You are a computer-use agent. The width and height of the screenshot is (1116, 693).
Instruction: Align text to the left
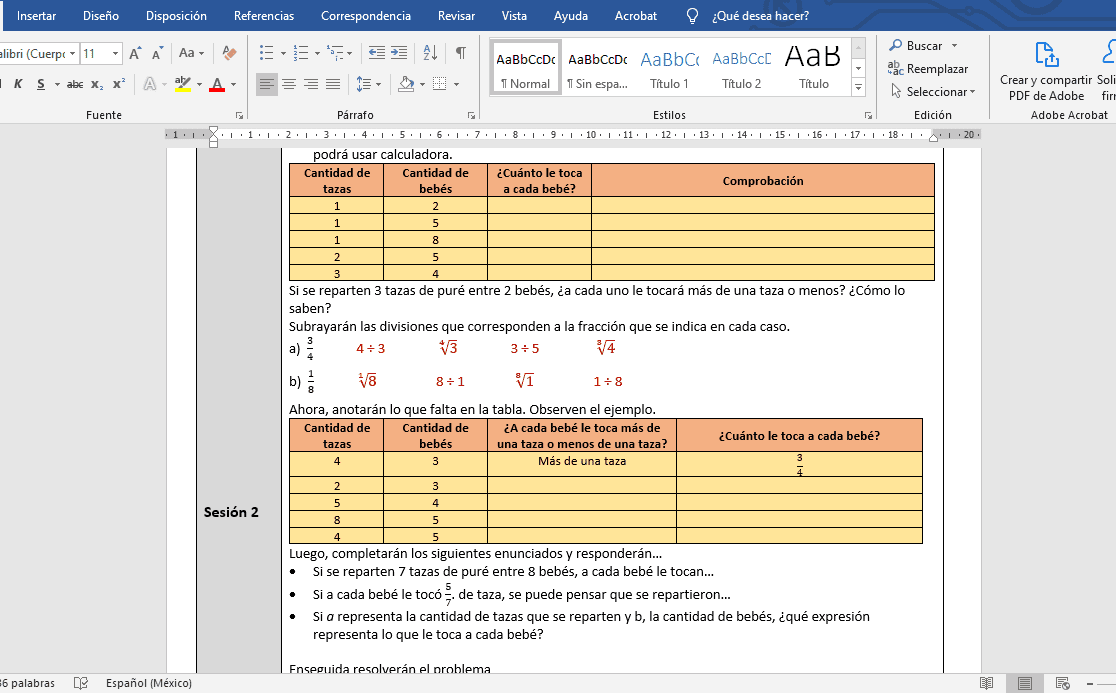tap(266, 84)
